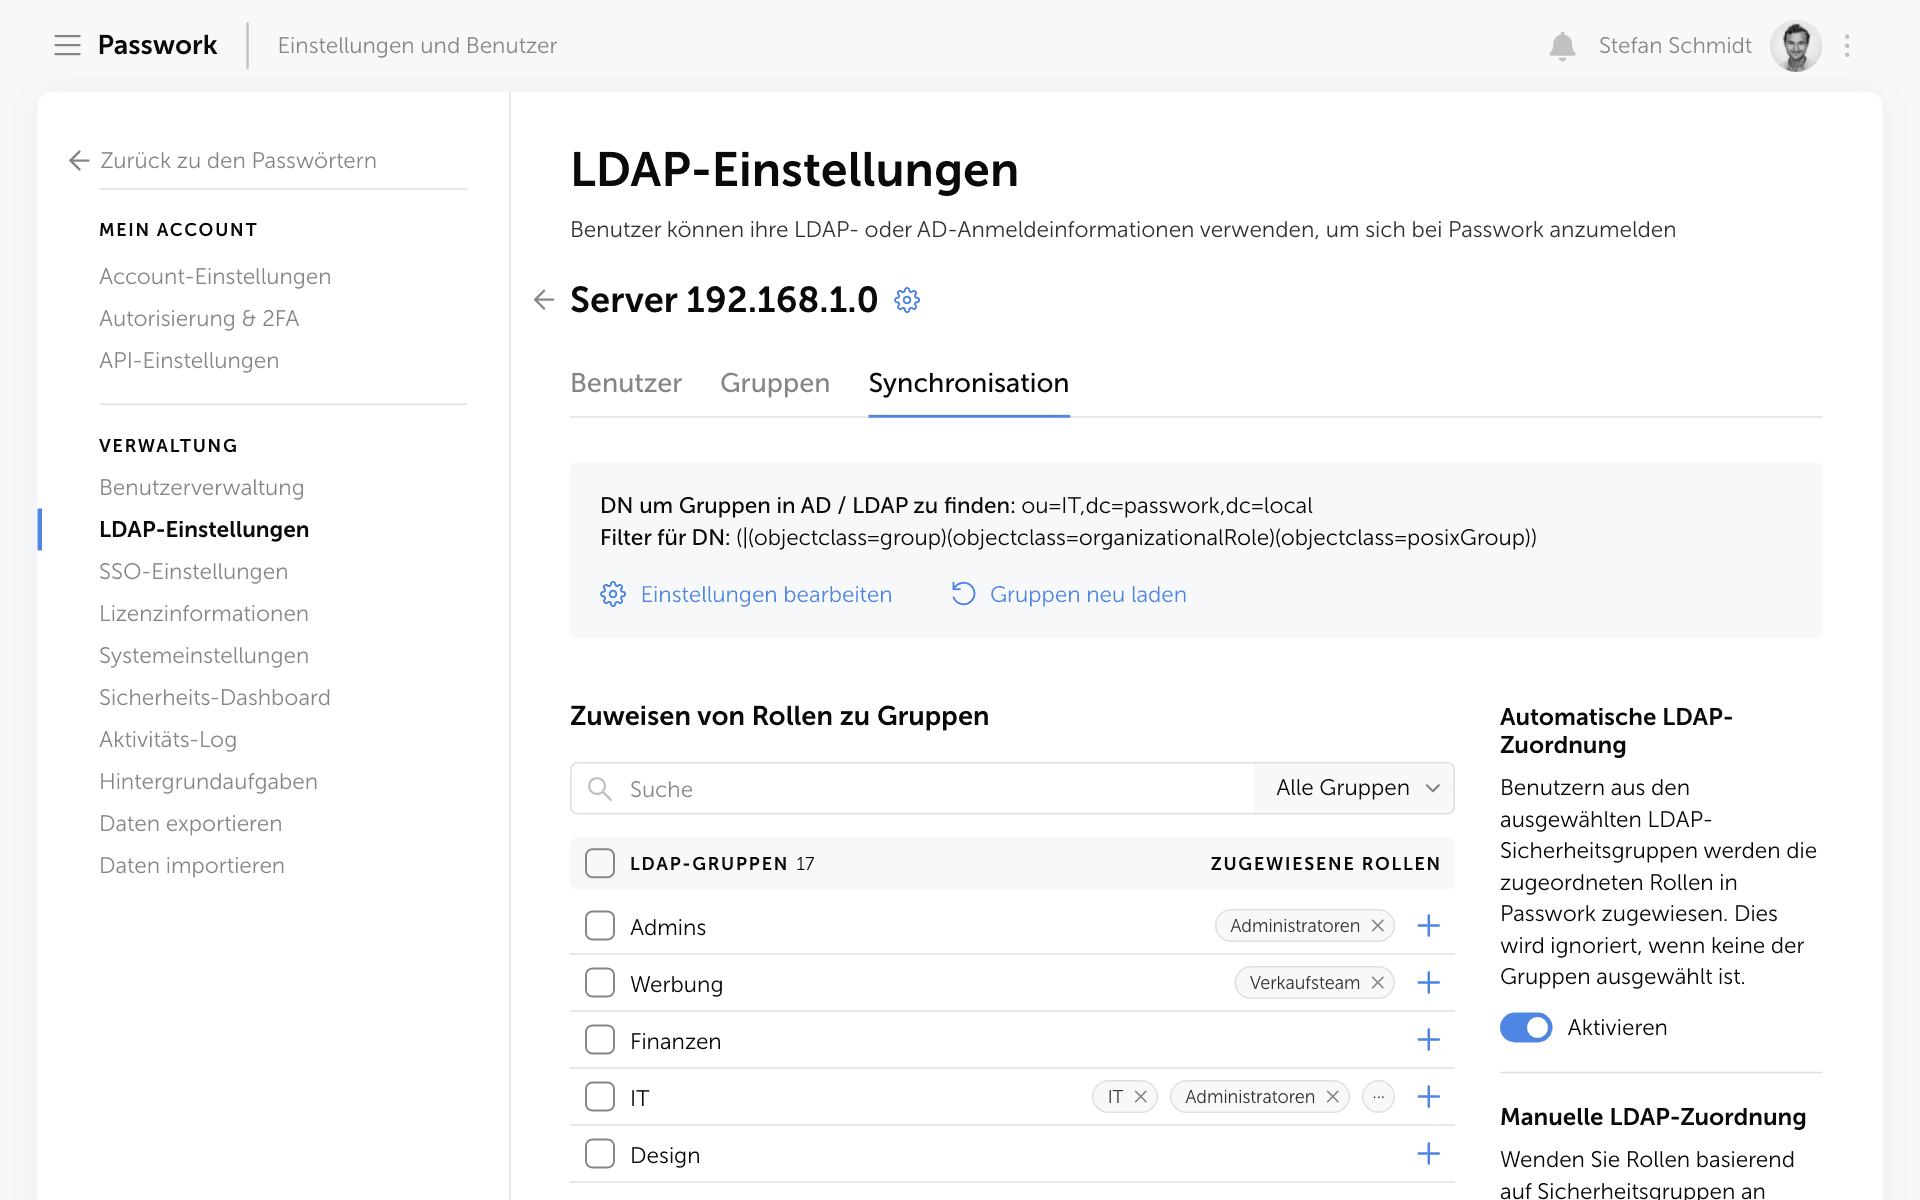Open Hintergrundaufgaben

209,781
